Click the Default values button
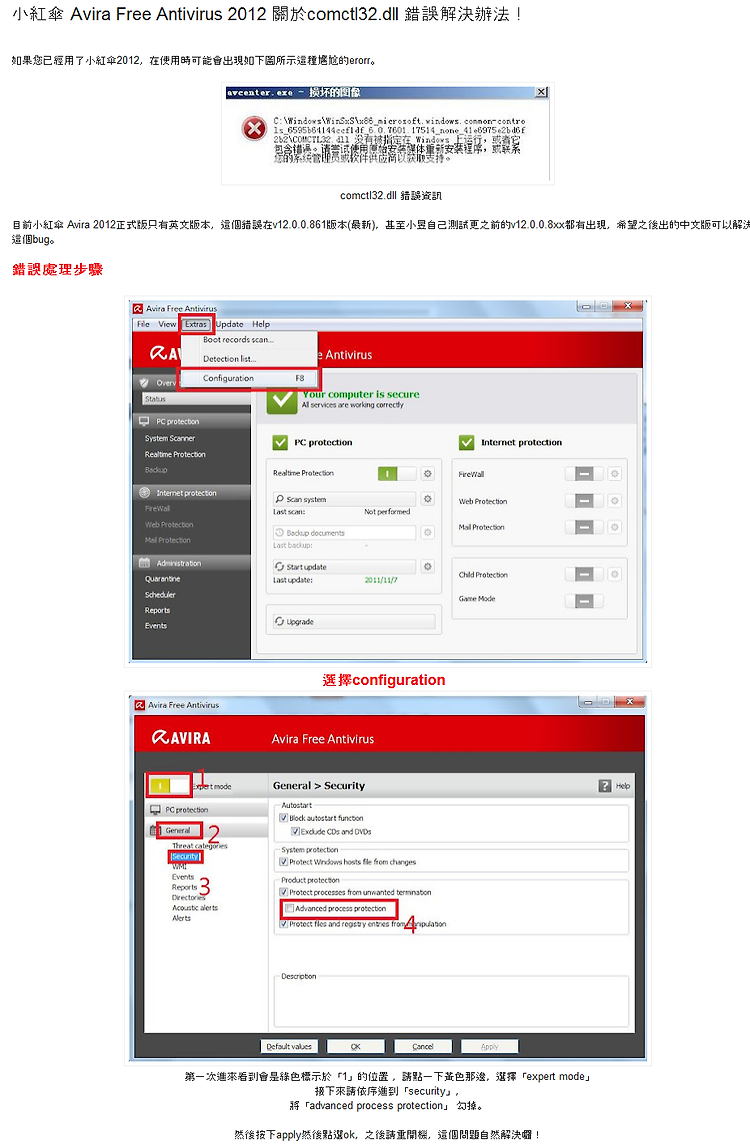 (x=289, y=1046)
